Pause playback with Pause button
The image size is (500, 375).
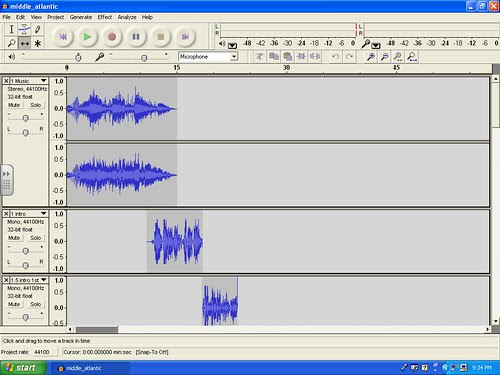pyautogui.click(x=136, y=37)
